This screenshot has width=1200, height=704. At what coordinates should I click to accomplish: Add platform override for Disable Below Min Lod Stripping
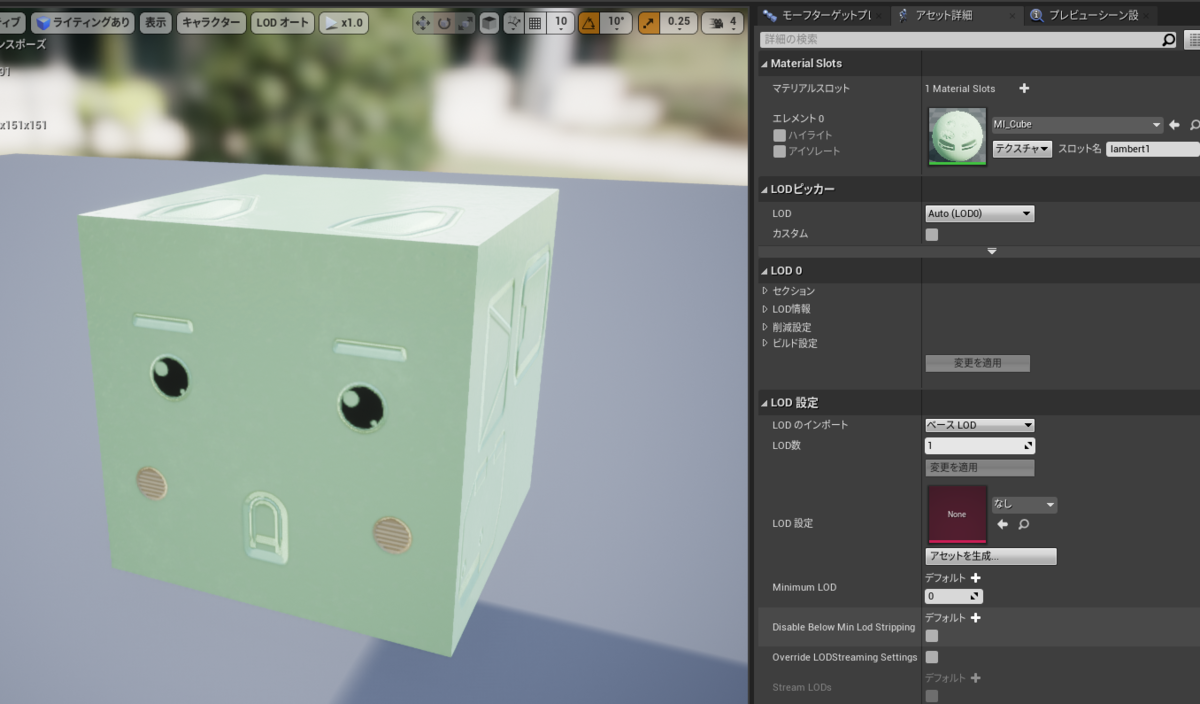[x=975, y=618]
